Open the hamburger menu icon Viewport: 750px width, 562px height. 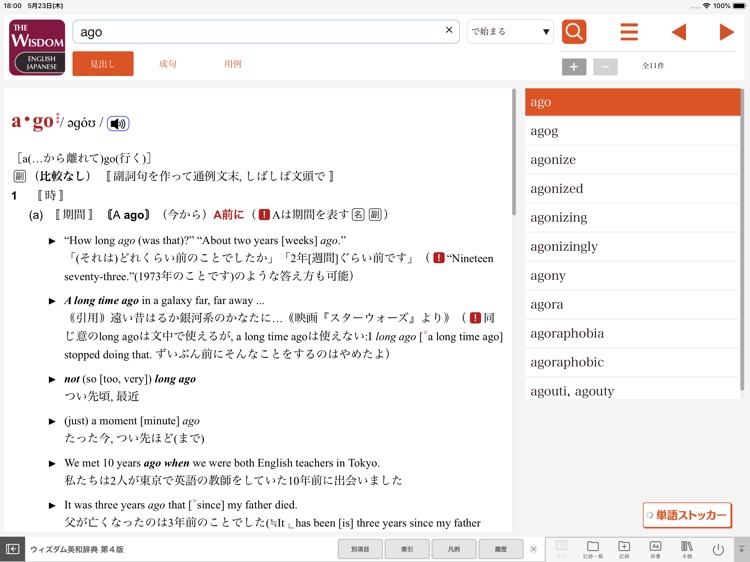629,32
